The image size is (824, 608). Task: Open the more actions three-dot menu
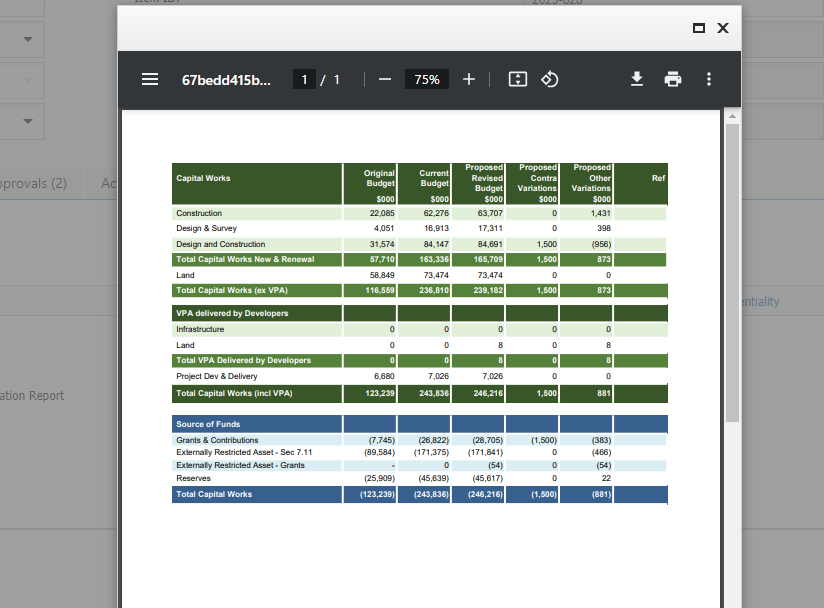pyautogui.click(x=709, y=79)
